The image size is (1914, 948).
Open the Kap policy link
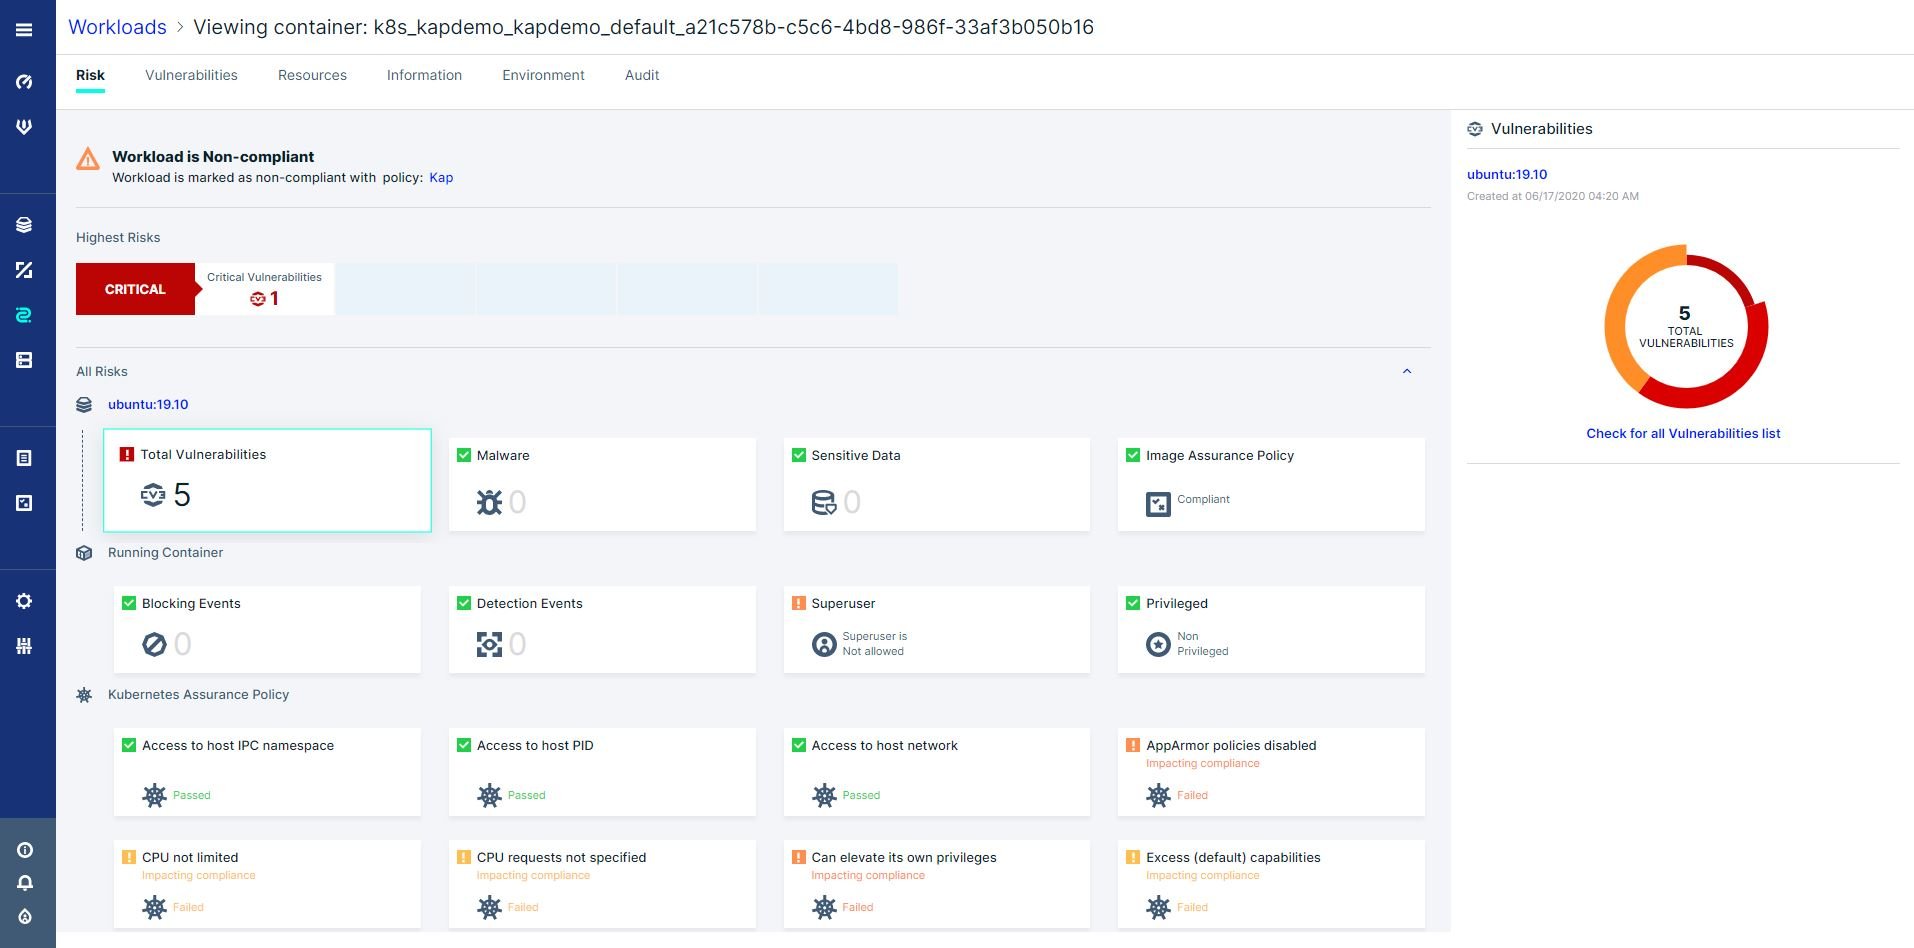pyautogui.click(x=441, y=177)
